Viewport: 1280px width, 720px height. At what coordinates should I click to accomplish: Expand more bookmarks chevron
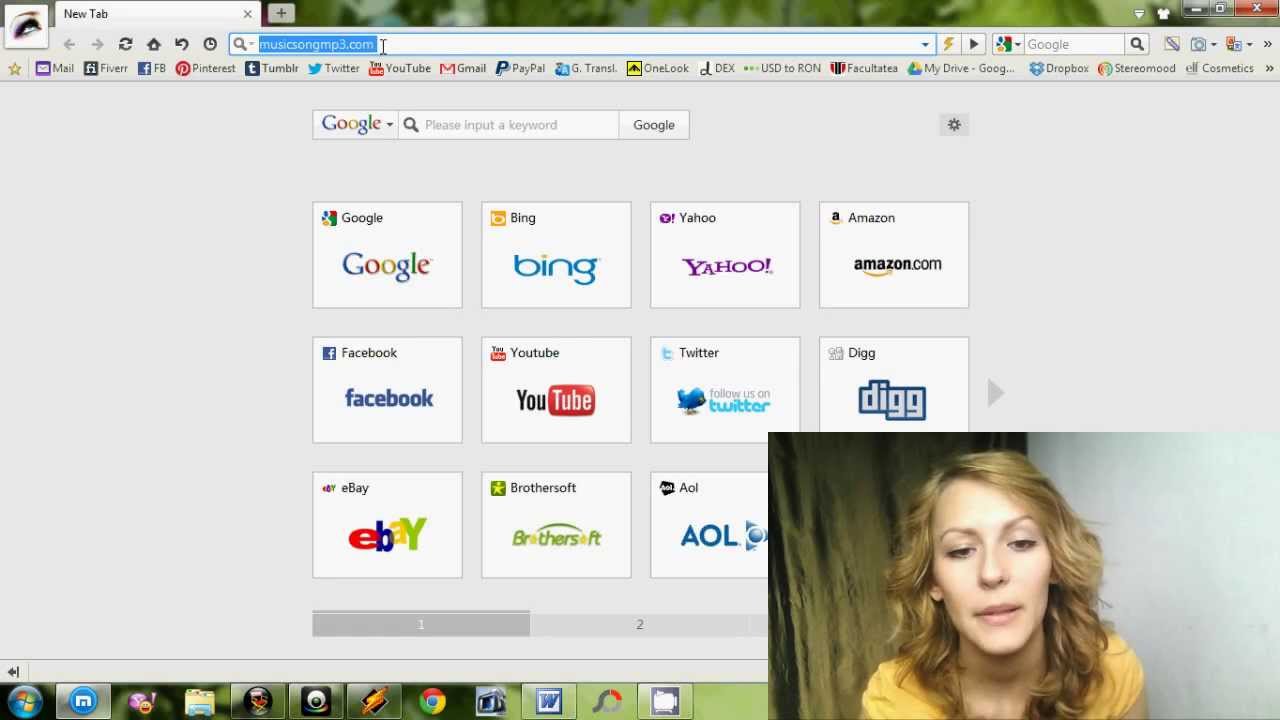click(1269, 68)
